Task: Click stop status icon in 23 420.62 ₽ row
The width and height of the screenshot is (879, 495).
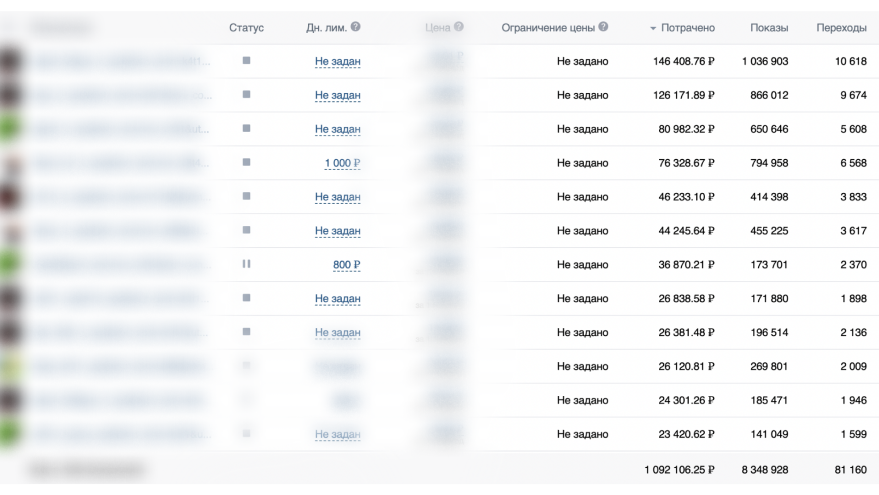Action: [x=246, y=434]
